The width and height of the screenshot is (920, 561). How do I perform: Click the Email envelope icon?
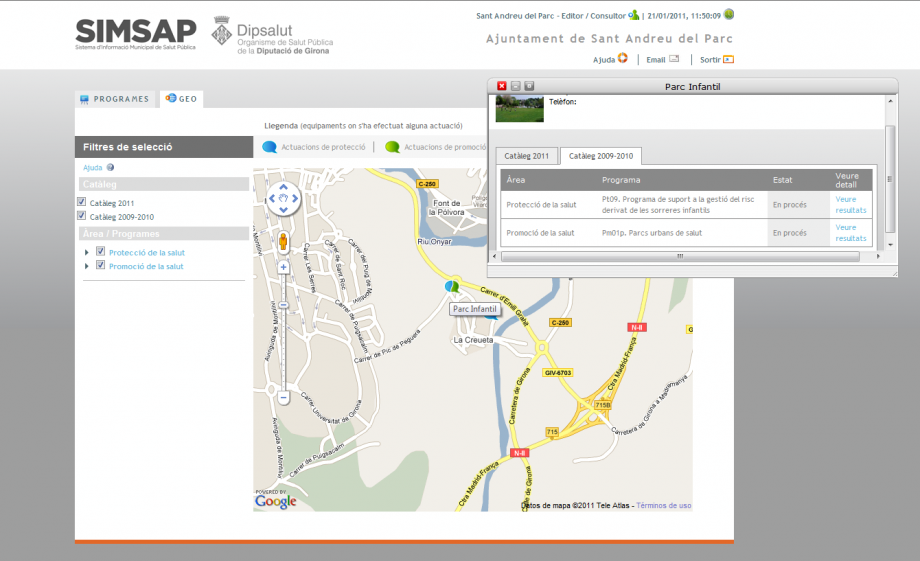[x=674, y=59]
